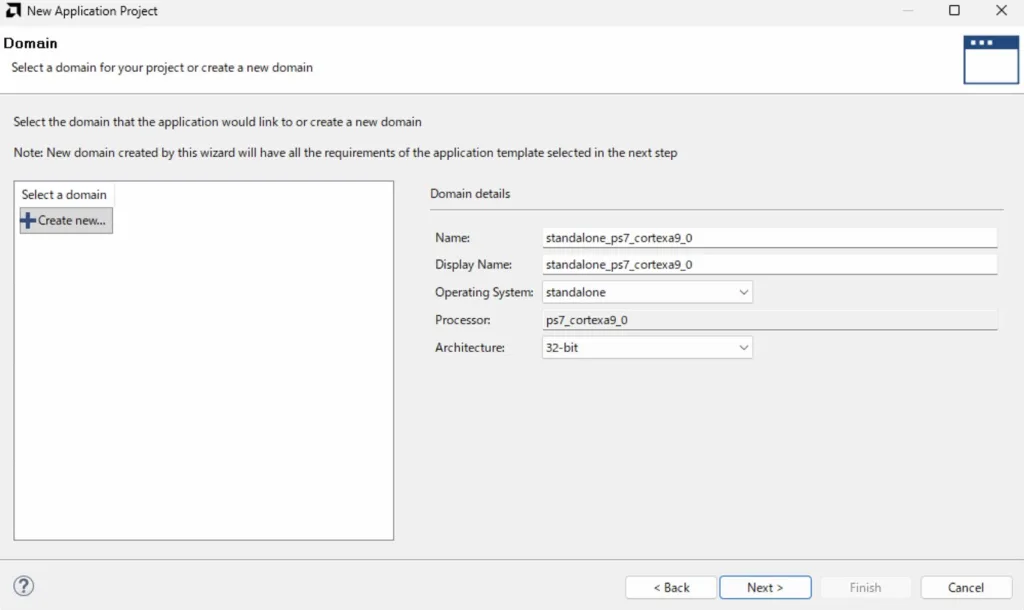Maximize the New Application Project window

(954, 11)
